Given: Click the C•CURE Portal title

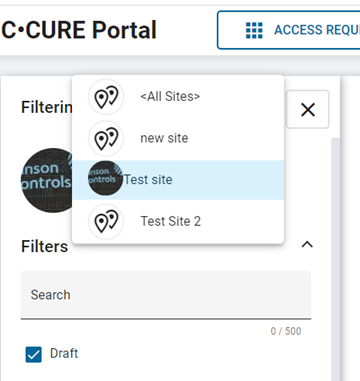Looking at the screenshot, I should click(x=79, y=30).
